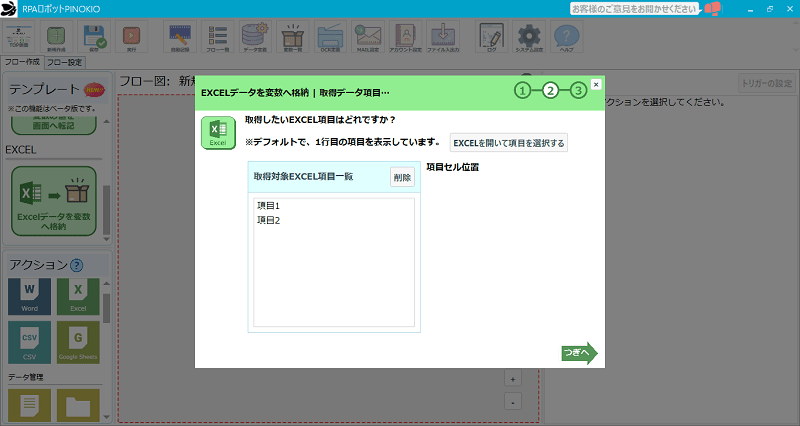Viewport: 800px width, 426px height.
Task: Select the Word action tile
Action: coord(30,296)
